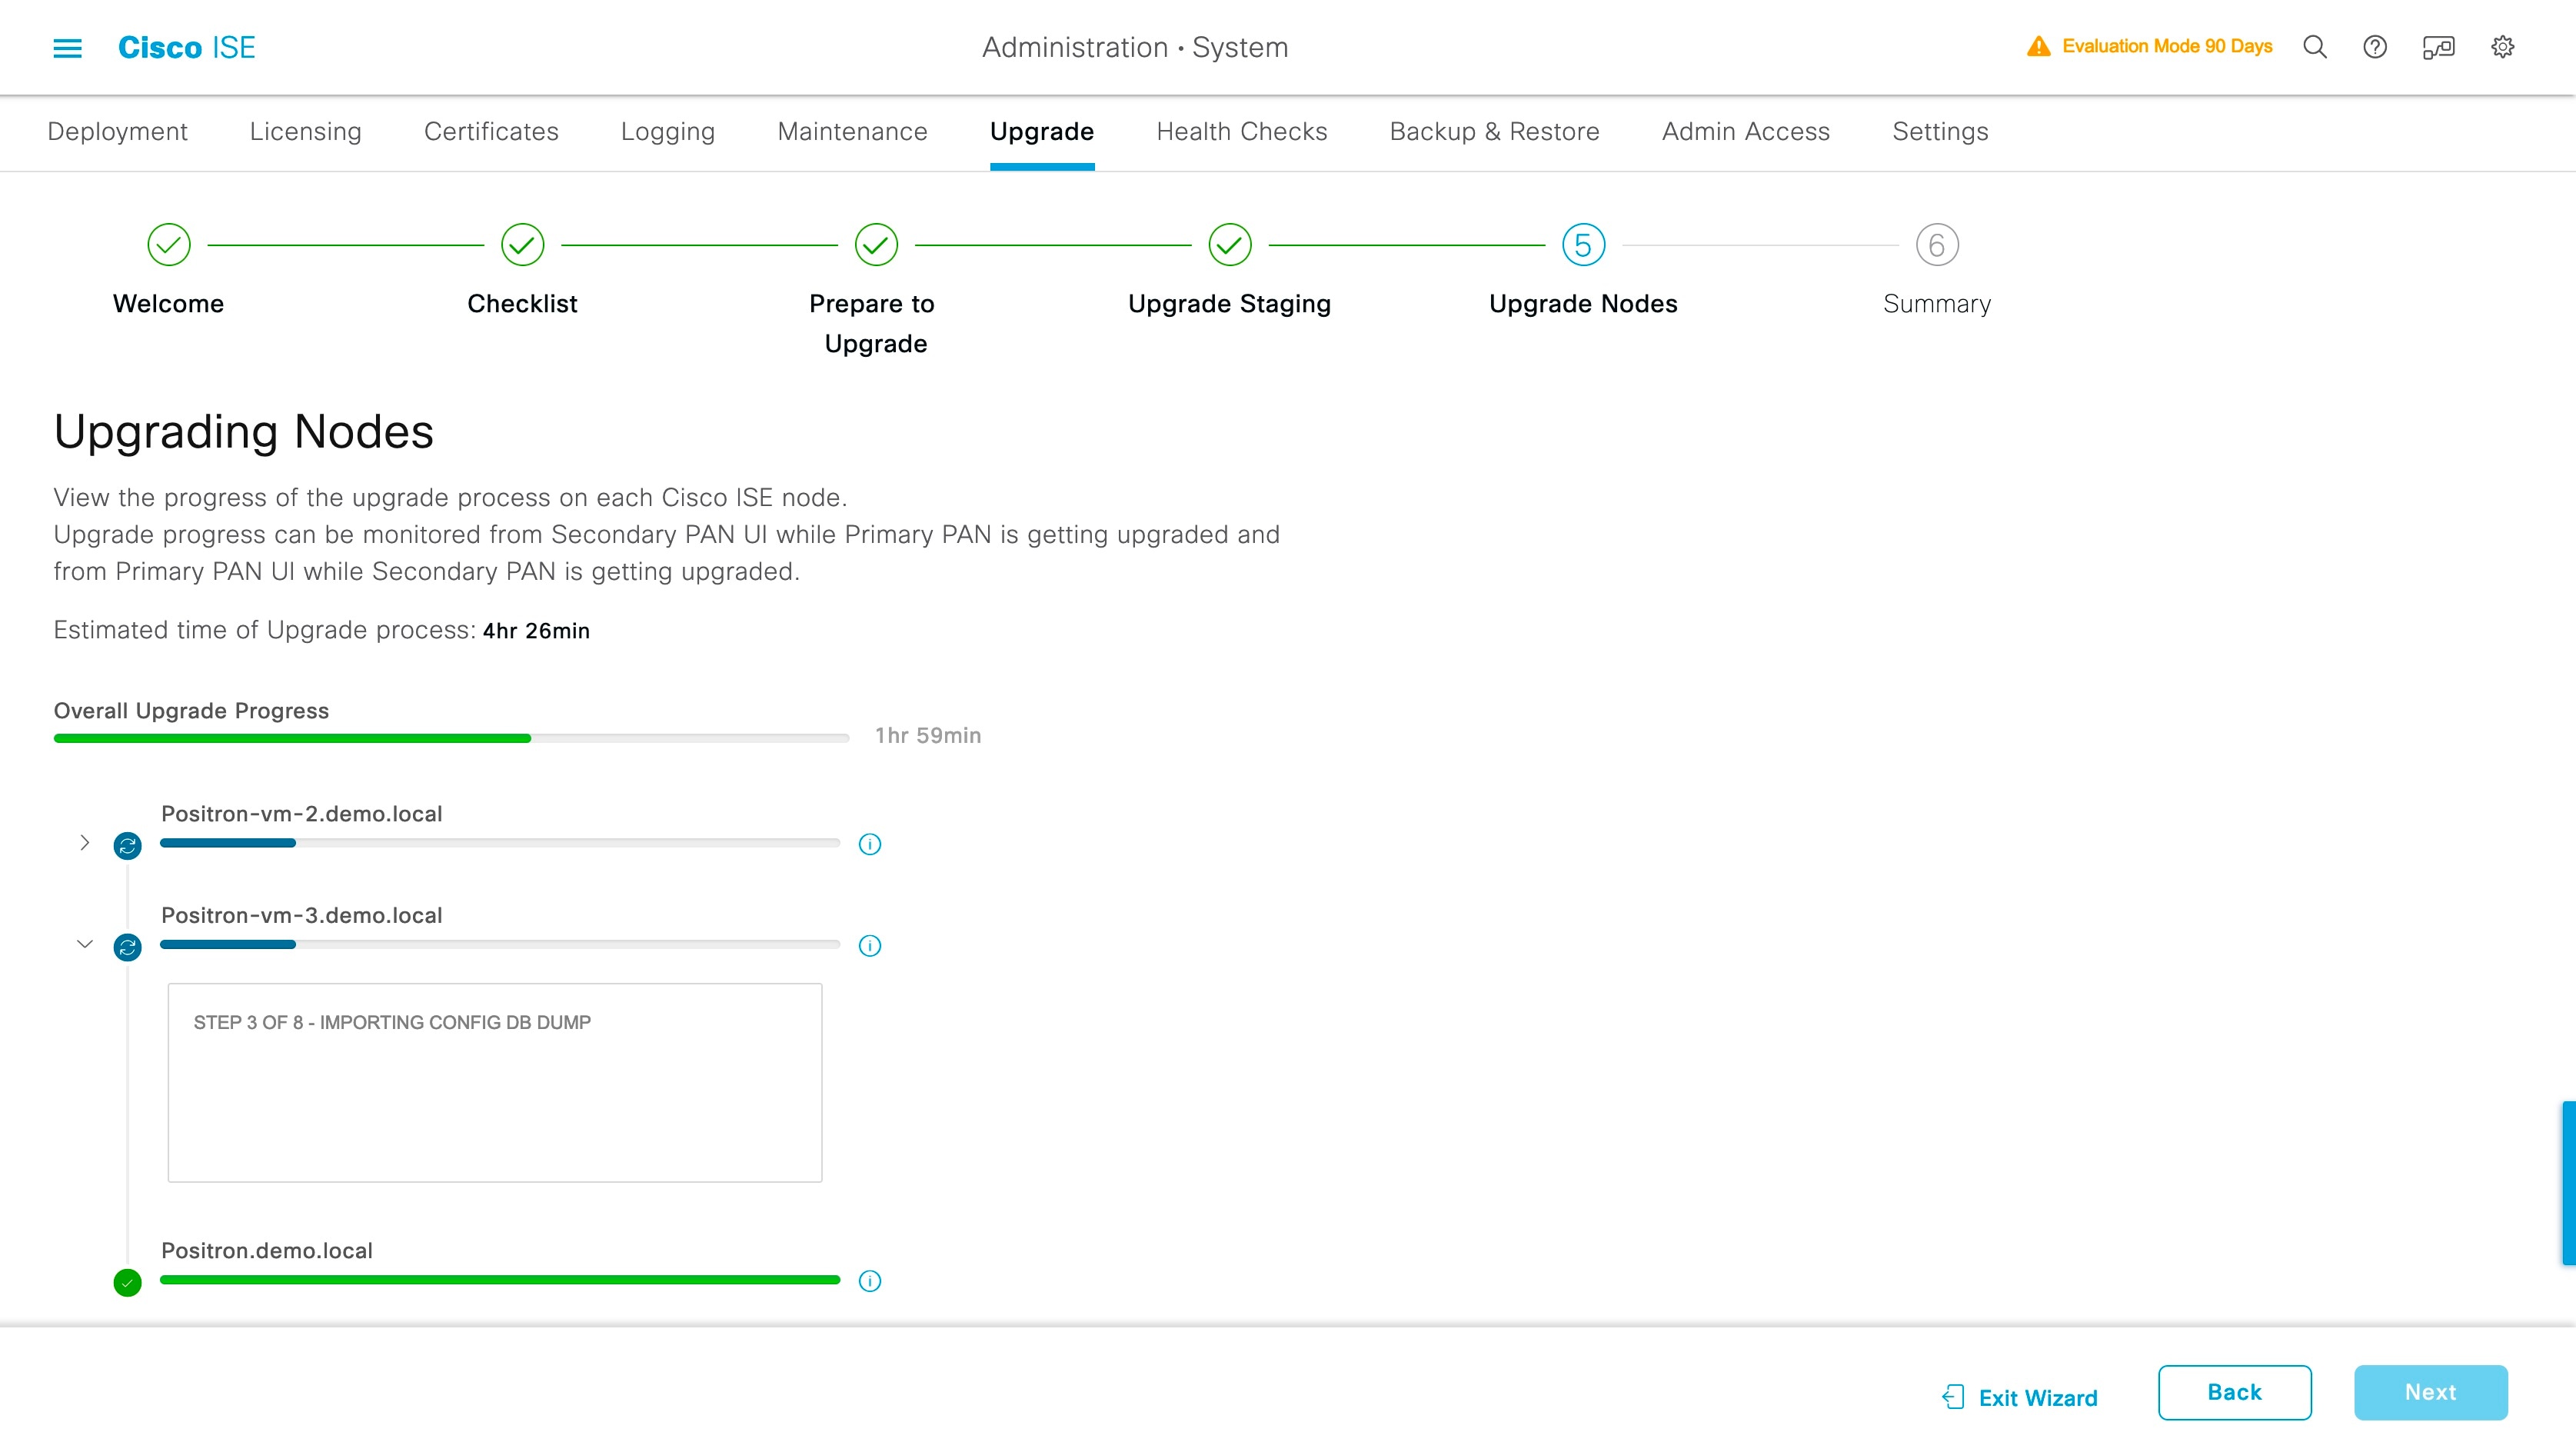Open the help question mark icon
This screenshot has height=1452, width=2576.
click(2375, 47)
